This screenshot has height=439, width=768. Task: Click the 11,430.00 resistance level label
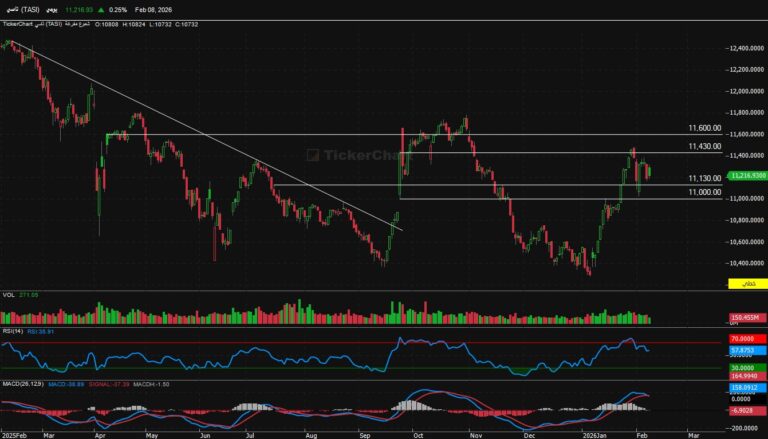(704, 147)
